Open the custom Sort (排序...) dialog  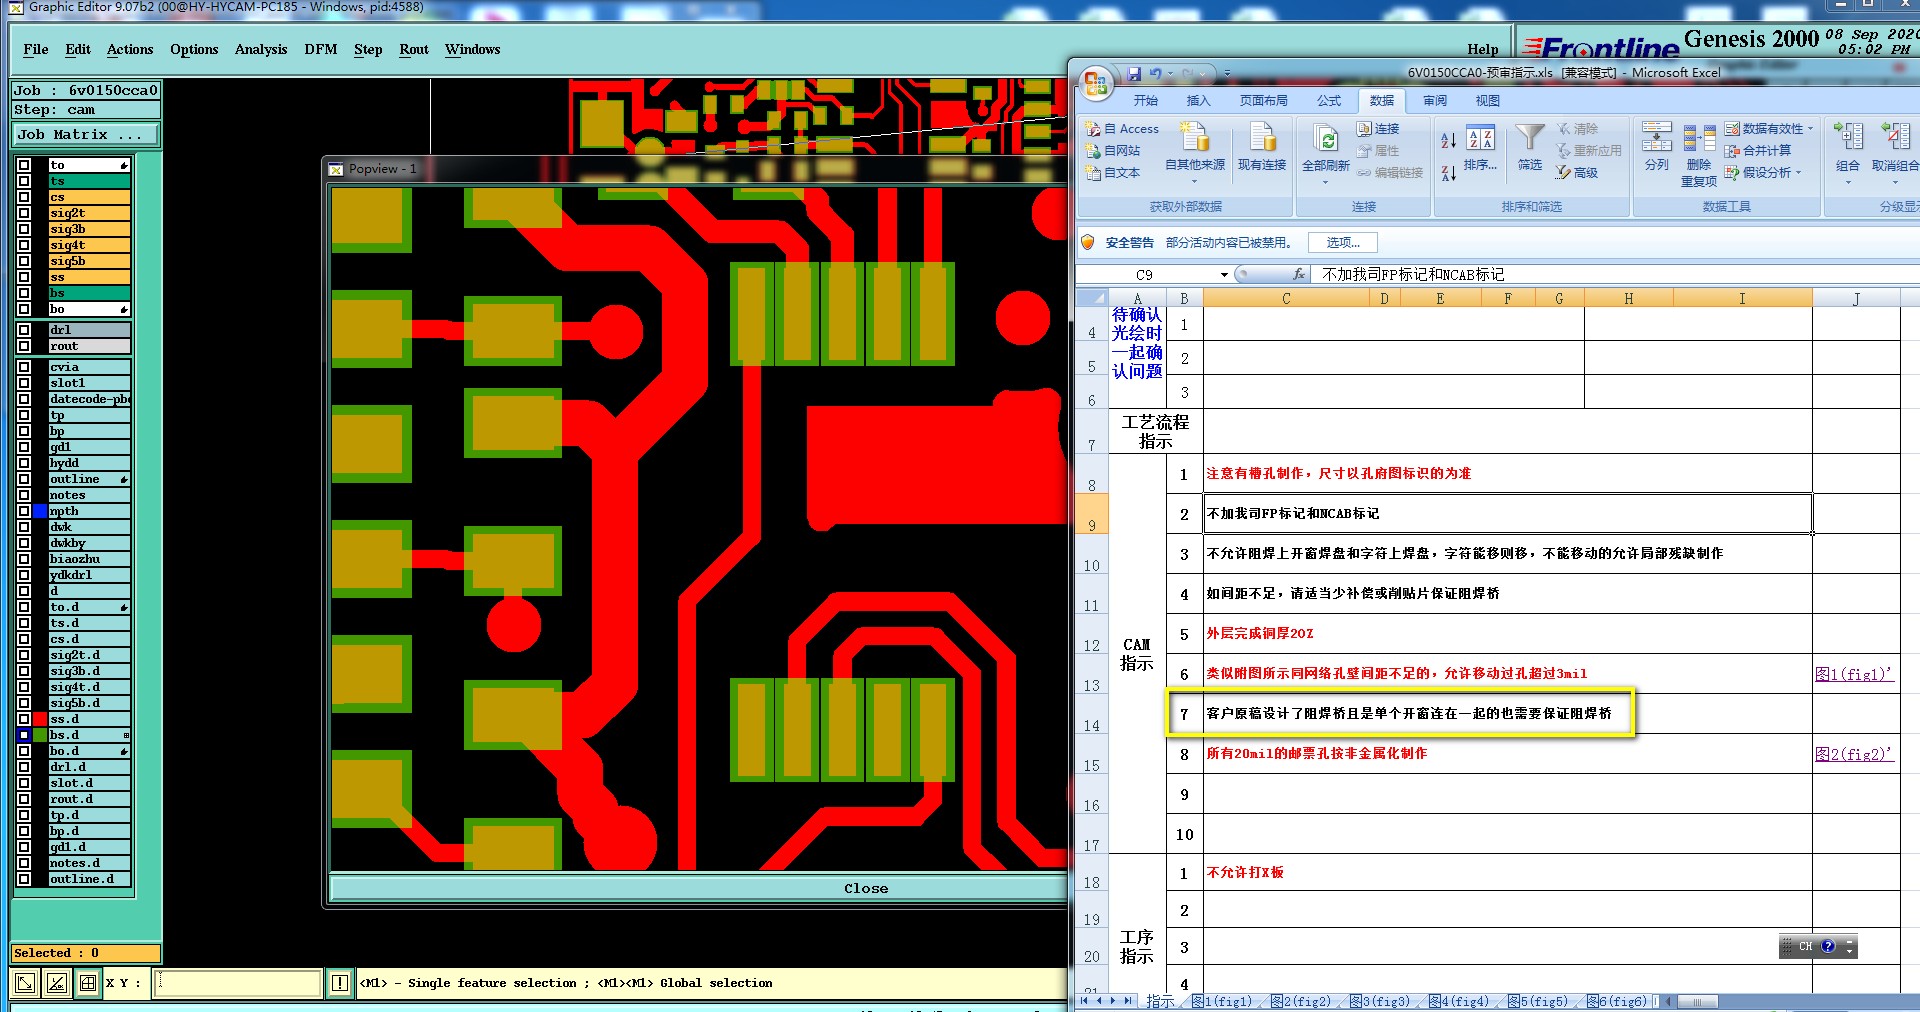tap(1480, 147)
